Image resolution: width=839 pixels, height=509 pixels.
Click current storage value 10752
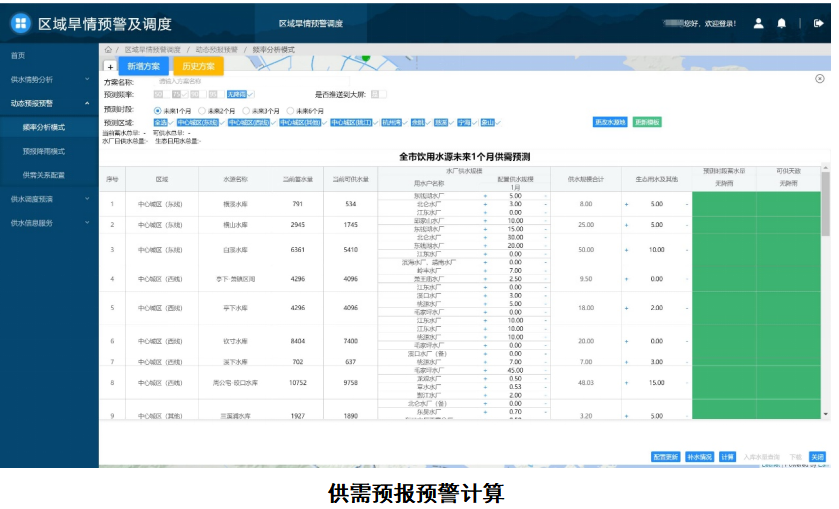pos(298,383)
